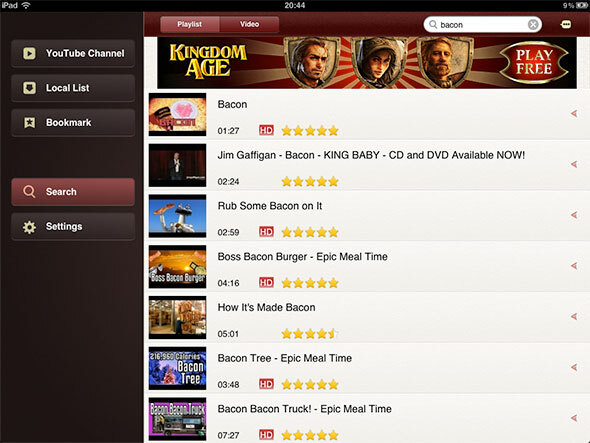Open the Bookmark section
Image resolution: width=590 pixels, height=443 pixels.
(73, 123)
